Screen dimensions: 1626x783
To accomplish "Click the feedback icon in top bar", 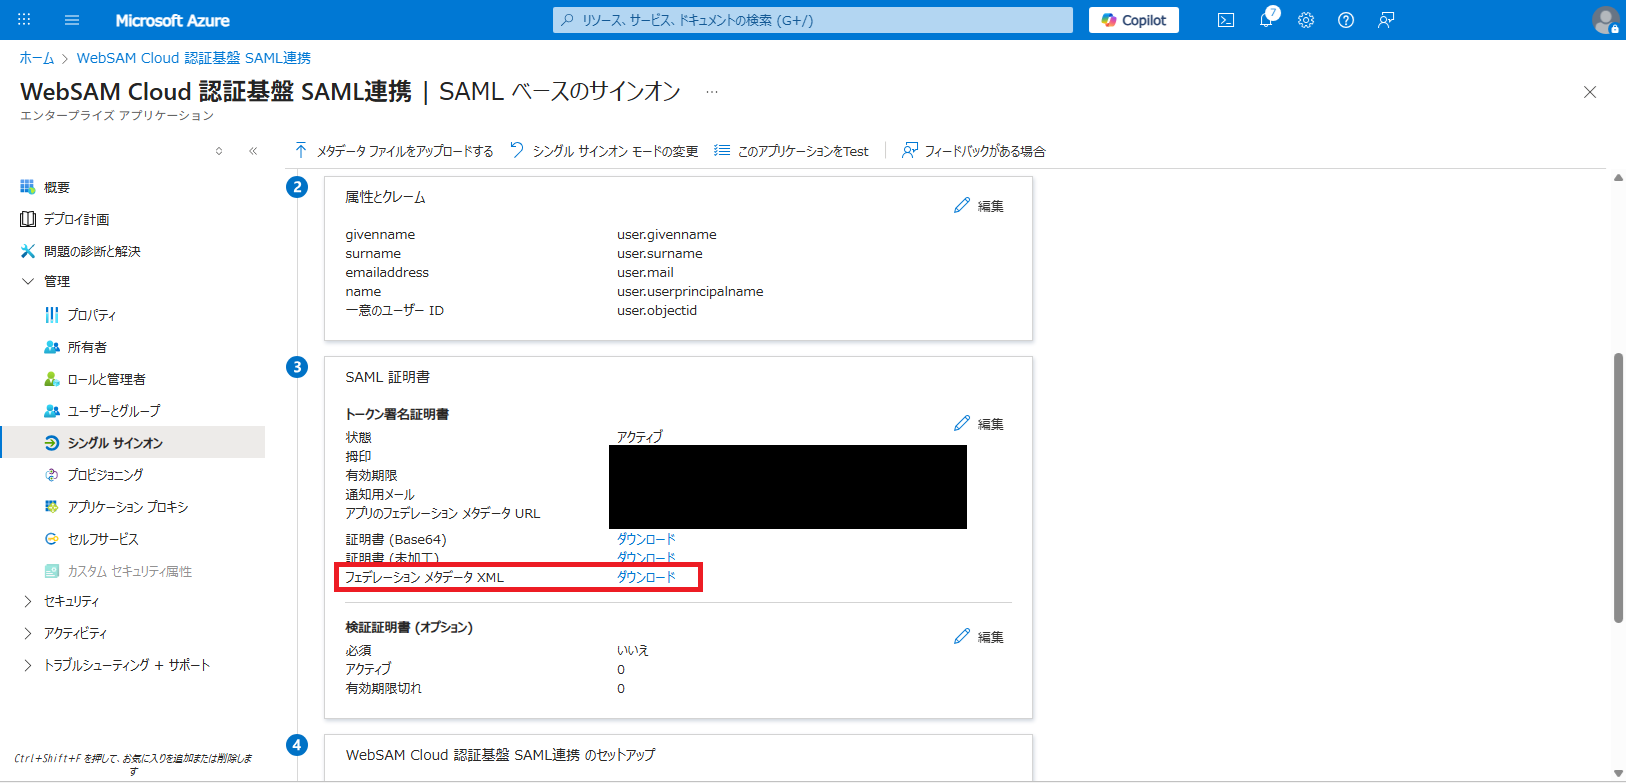I will [x=1386, y=20].
